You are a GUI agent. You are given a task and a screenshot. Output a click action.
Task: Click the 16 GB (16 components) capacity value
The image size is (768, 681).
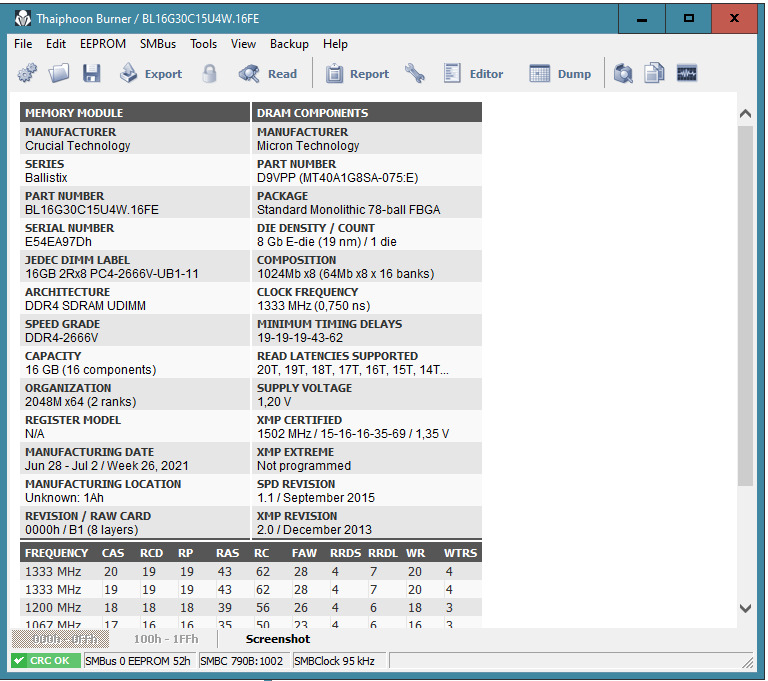91,370
